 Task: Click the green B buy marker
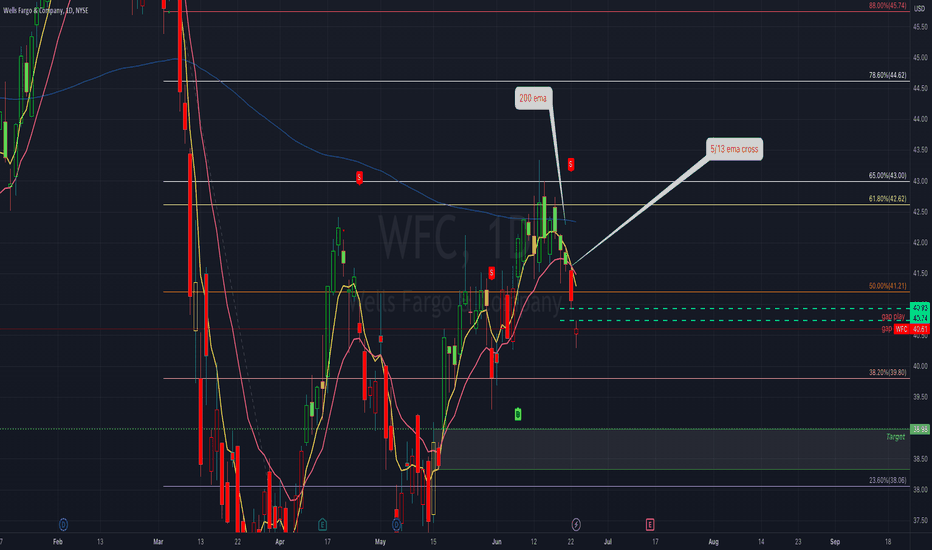click(x=518, y=414)
